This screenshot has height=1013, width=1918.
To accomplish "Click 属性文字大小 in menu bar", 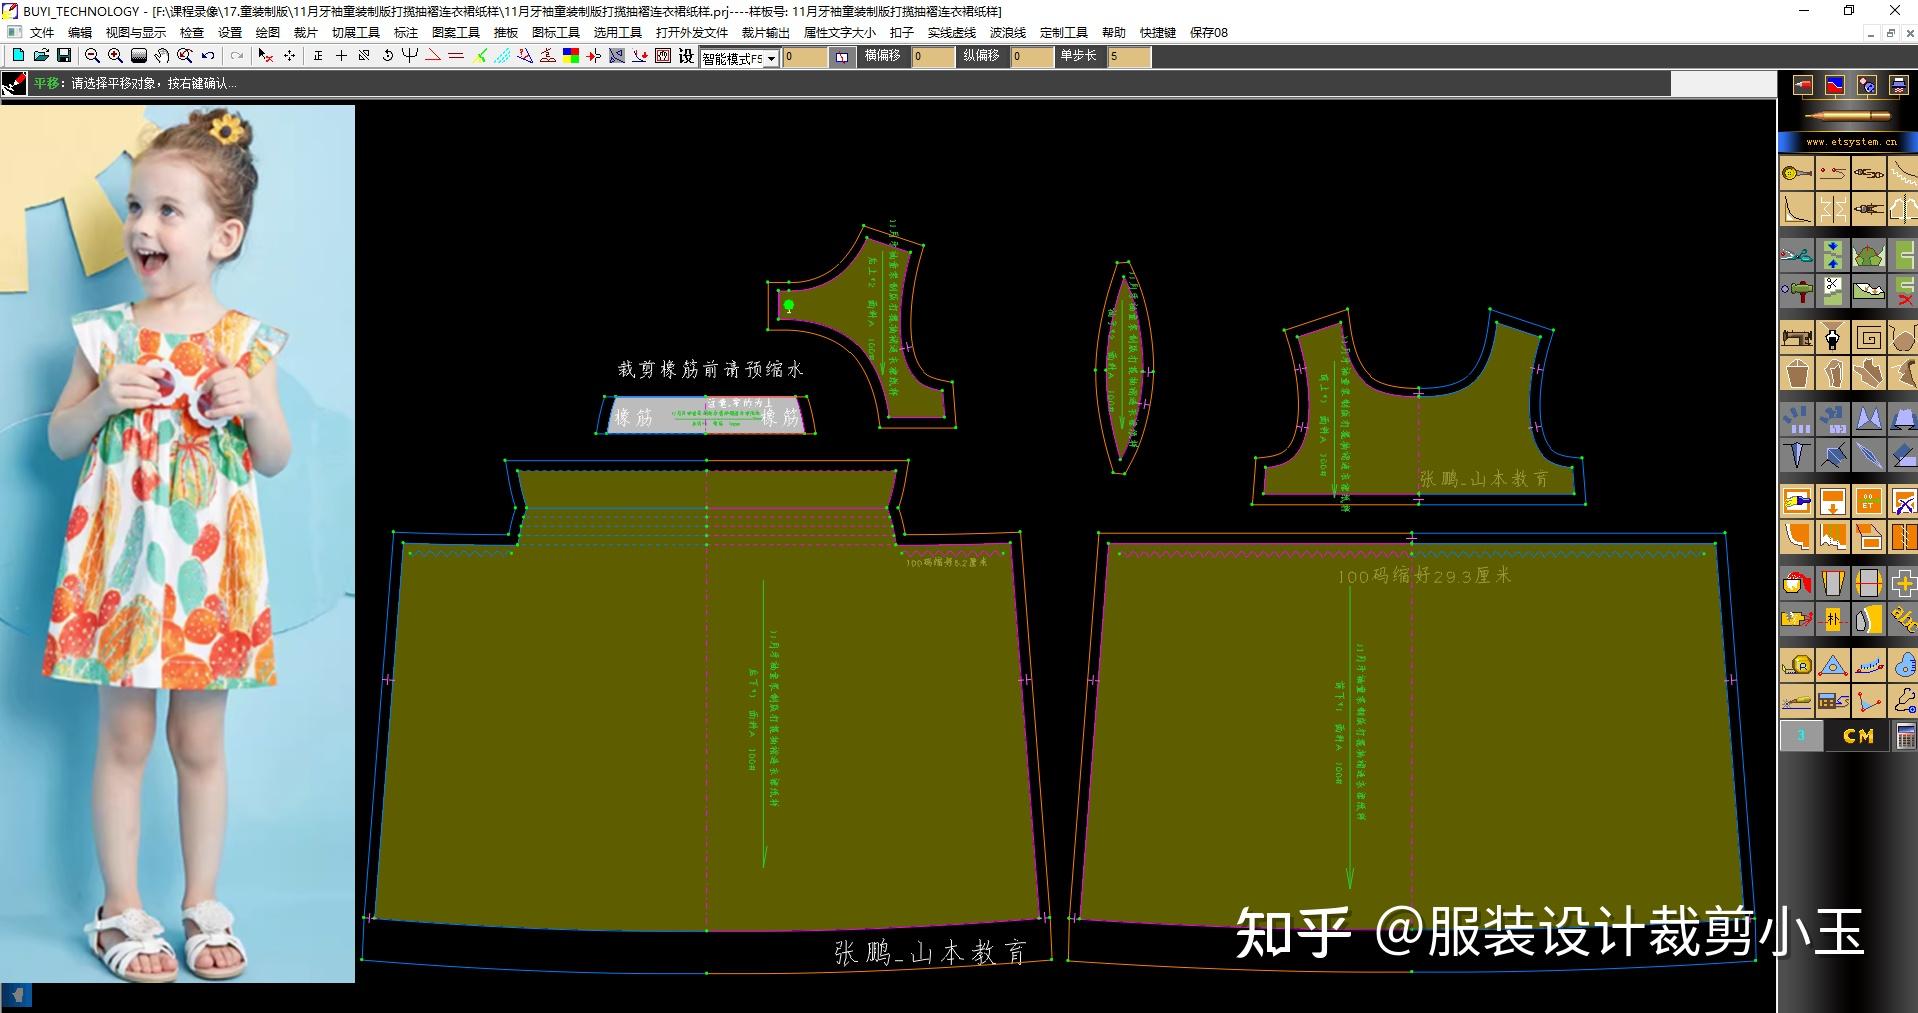I will [840, 33].
